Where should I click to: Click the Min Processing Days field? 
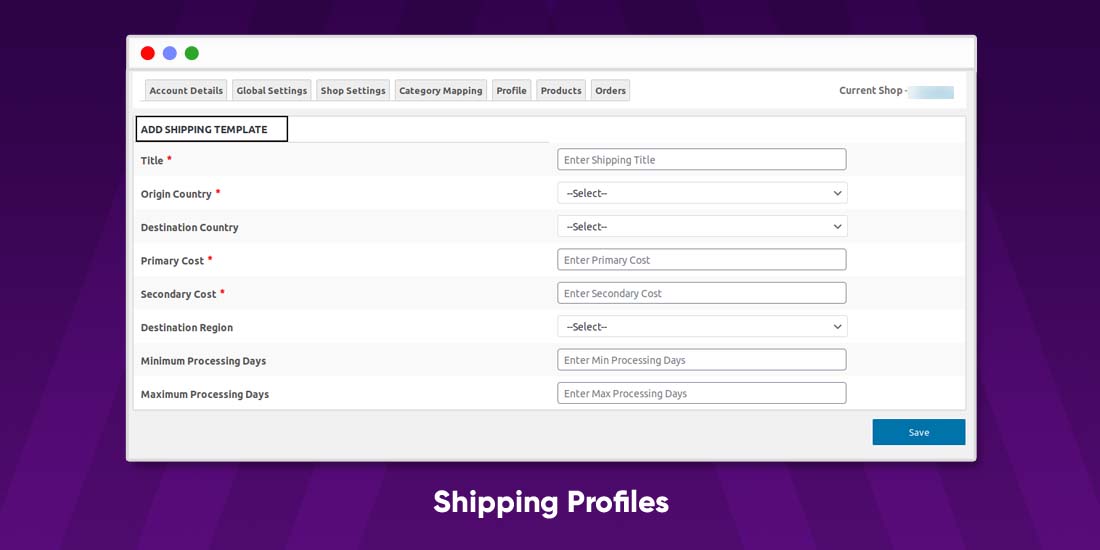pos(702,360)
